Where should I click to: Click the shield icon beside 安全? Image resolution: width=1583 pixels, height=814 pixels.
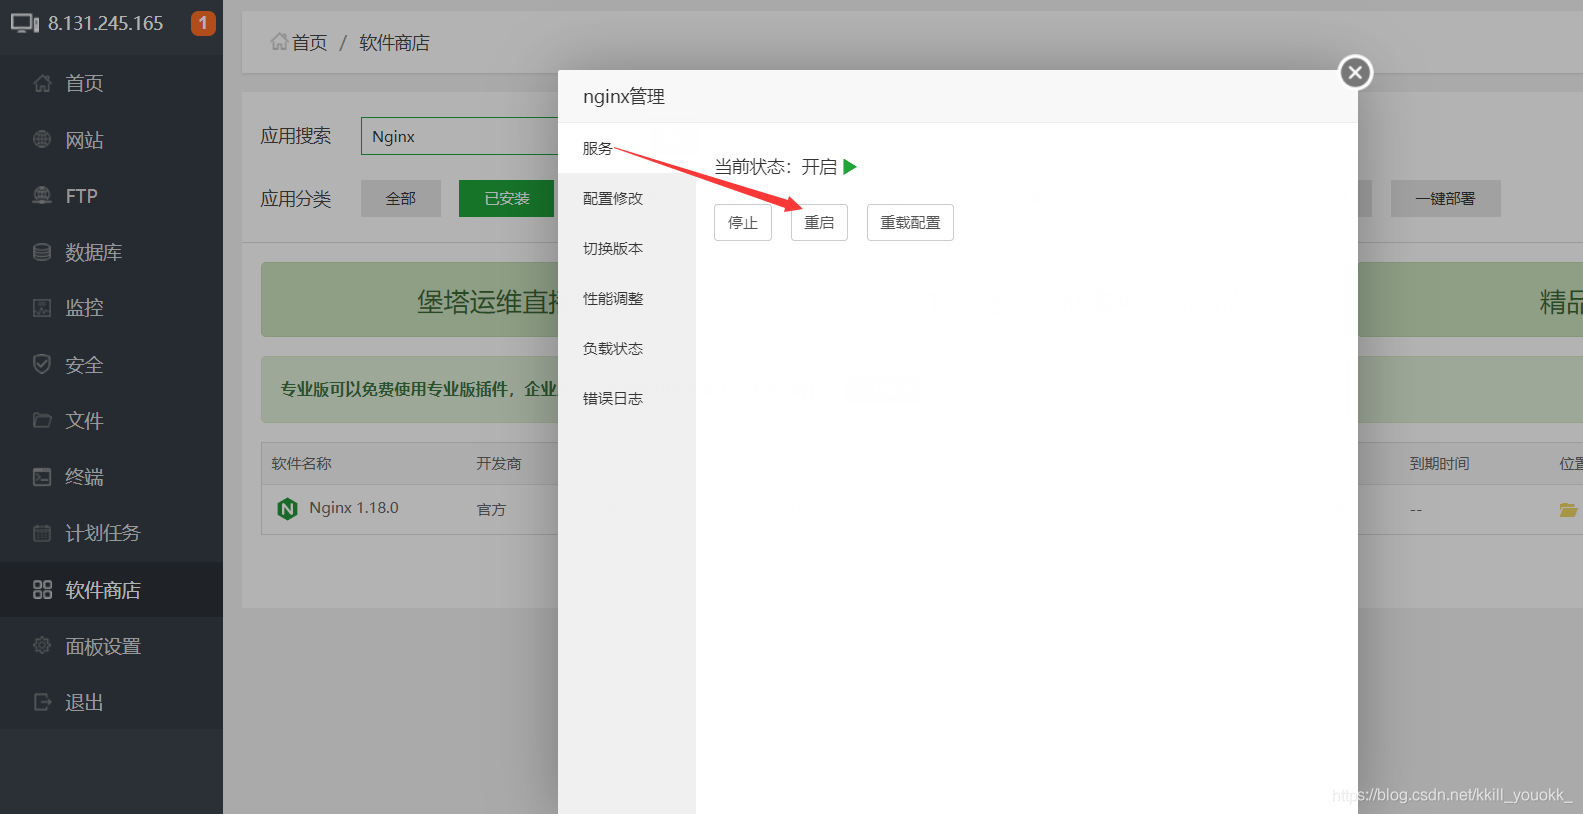[42, 364]
